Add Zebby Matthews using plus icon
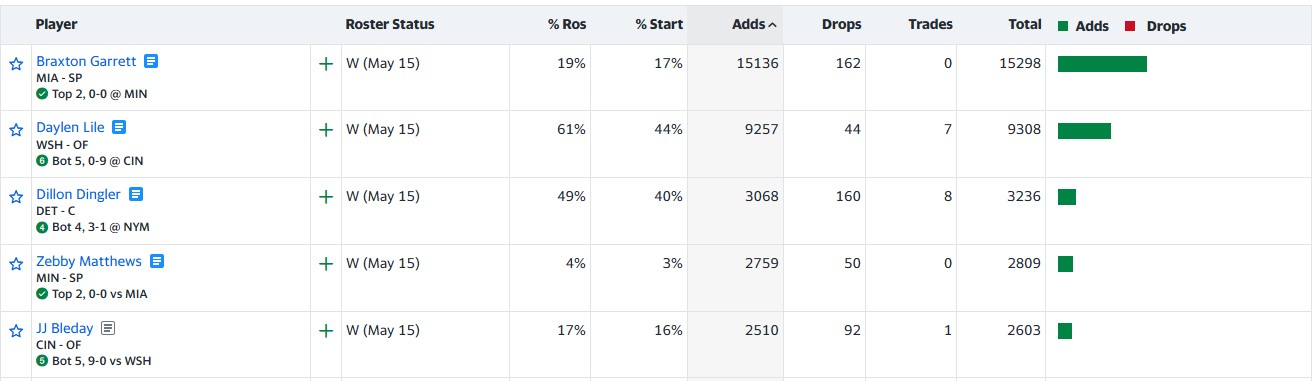 (325, 264)
